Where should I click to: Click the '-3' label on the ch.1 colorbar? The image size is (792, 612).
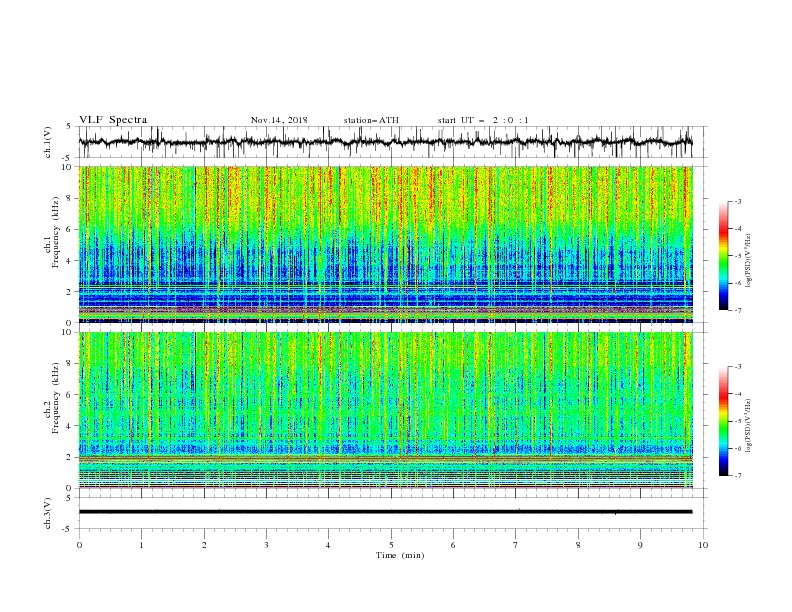coord(737,201)
